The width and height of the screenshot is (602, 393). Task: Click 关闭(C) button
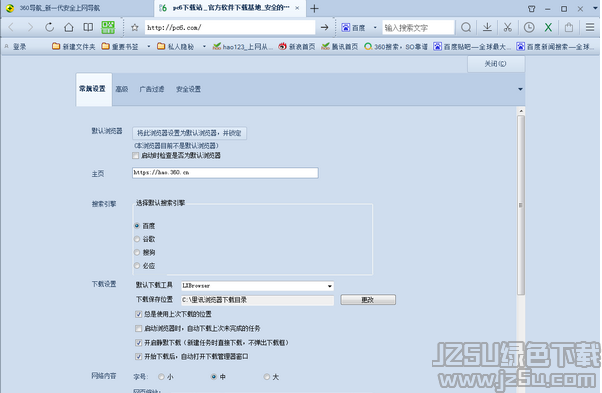[x=496, y=64]
